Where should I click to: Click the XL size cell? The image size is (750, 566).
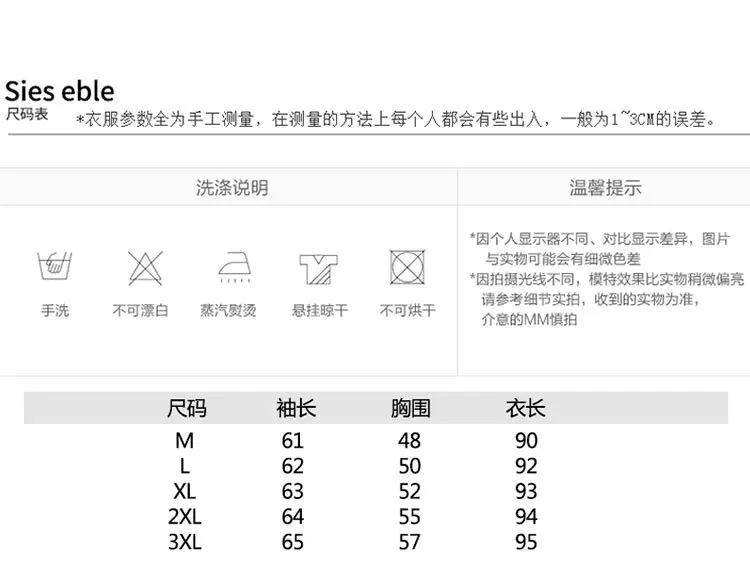pyautogui.click(x=185, y=491)
